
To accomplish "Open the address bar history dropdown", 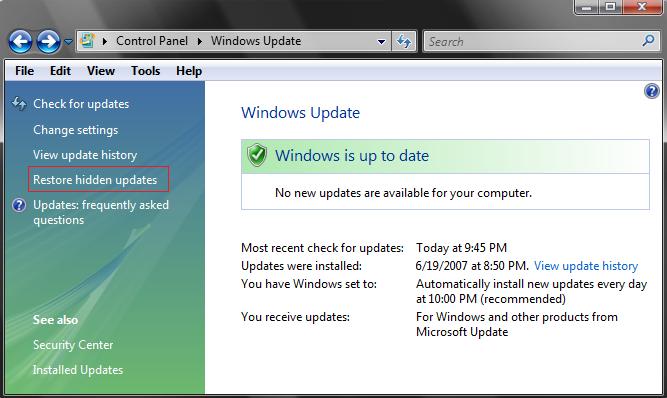I will pyautogui.click(x=382, y=42).
